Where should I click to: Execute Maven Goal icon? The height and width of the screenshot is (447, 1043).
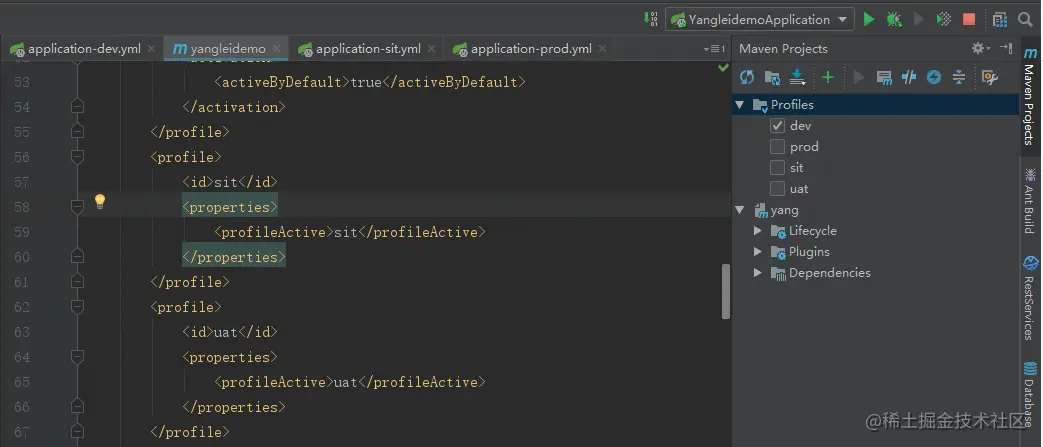pyautogui.click(x=884, y=78)
